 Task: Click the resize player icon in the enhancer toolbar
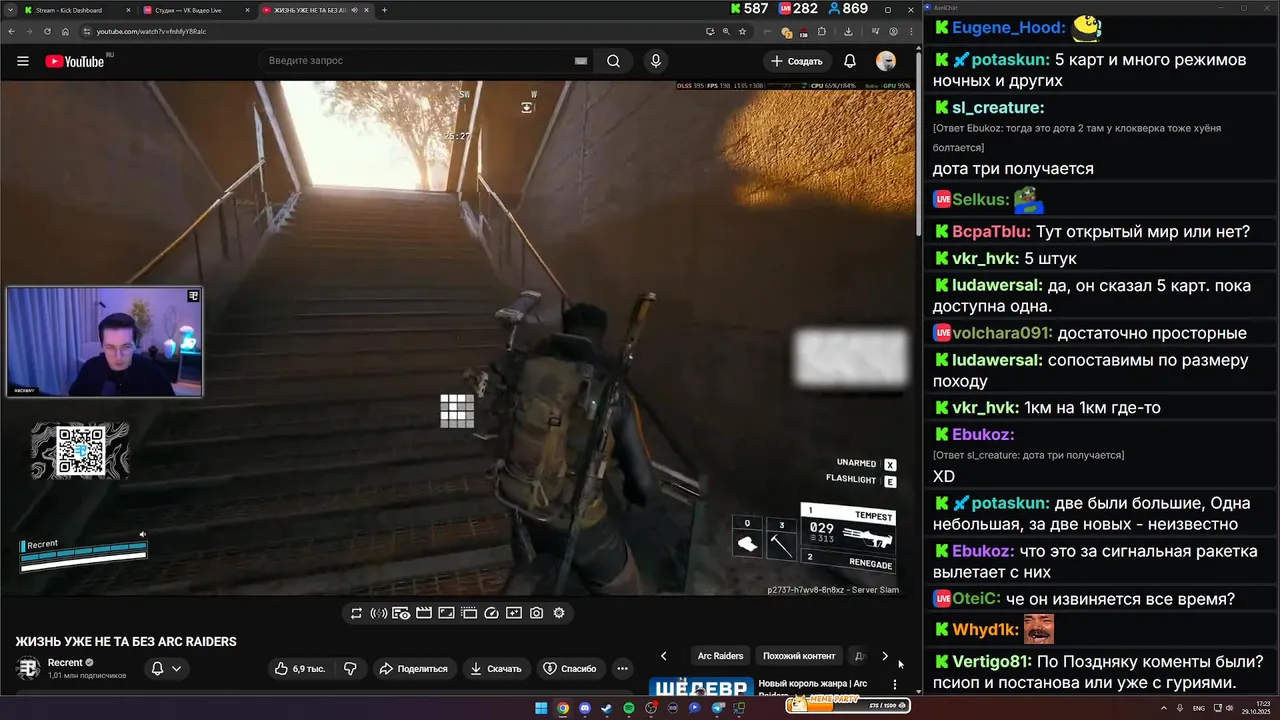(x=446, y=613)
